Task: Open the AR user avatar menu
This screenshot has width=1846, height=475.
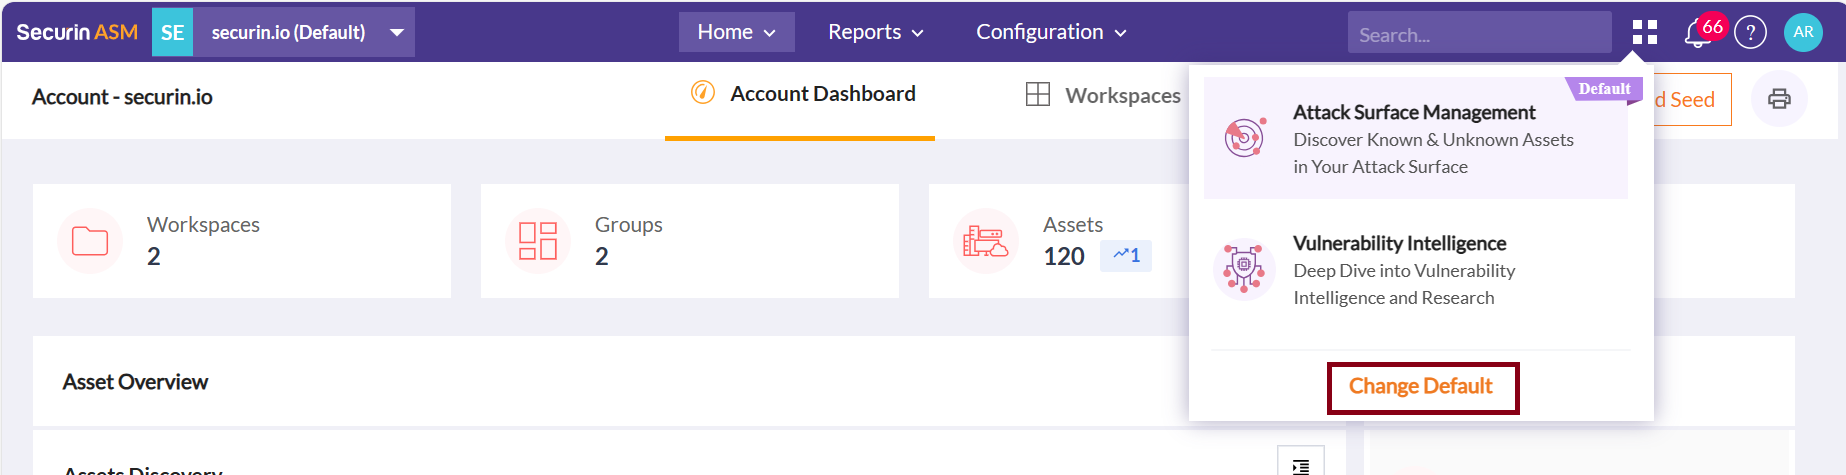Action: 1803,32
